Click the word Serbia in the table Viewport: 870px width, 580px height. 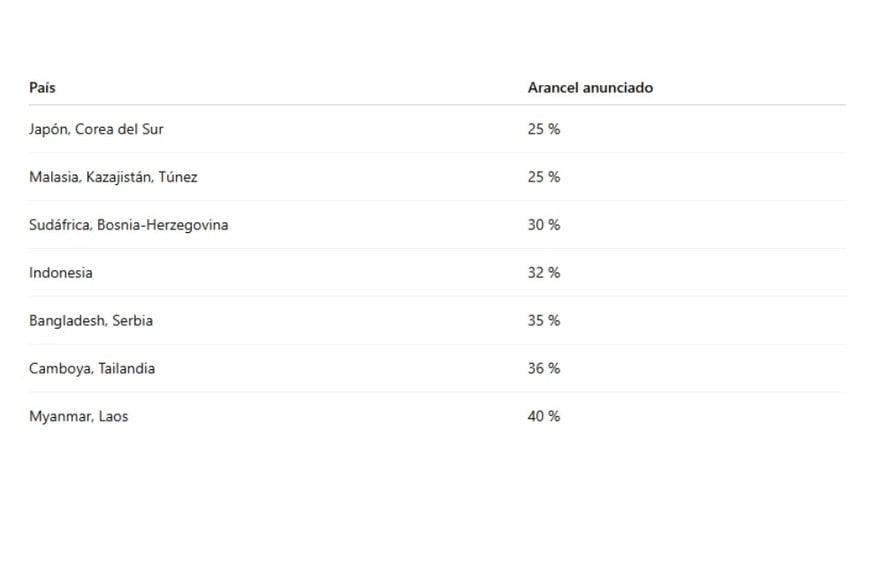pos(132,321)
